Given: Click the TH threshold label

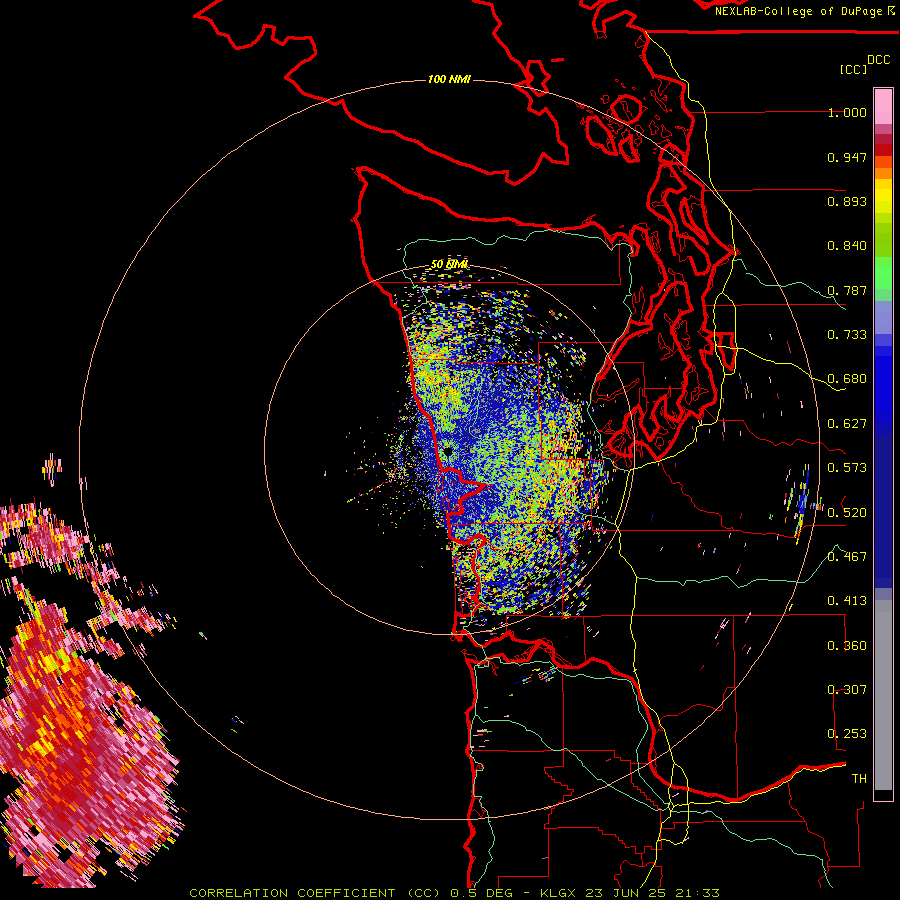Looking at the screenshot, I should tap(859, 779).
